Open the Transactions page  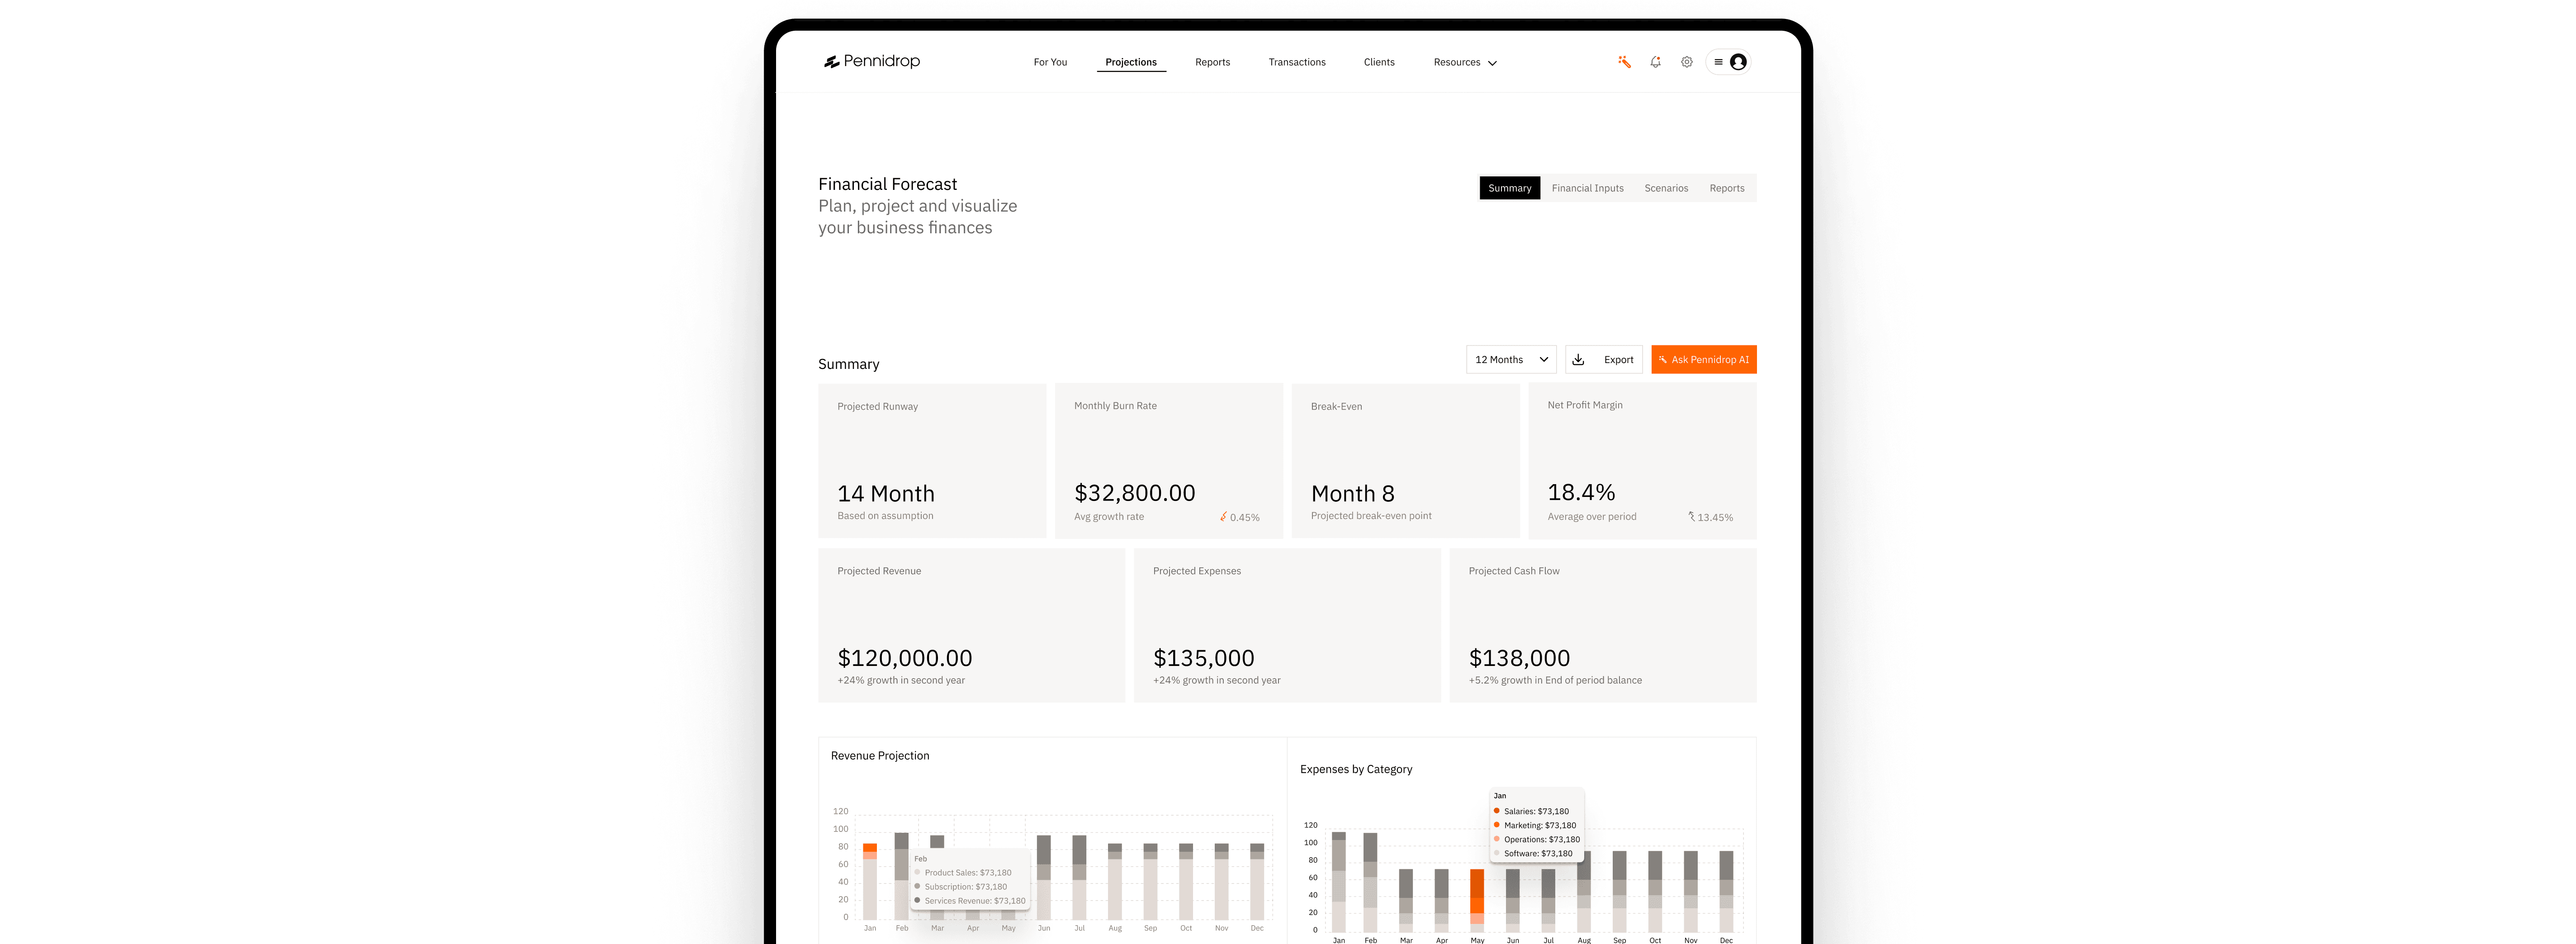point(1297,62)
